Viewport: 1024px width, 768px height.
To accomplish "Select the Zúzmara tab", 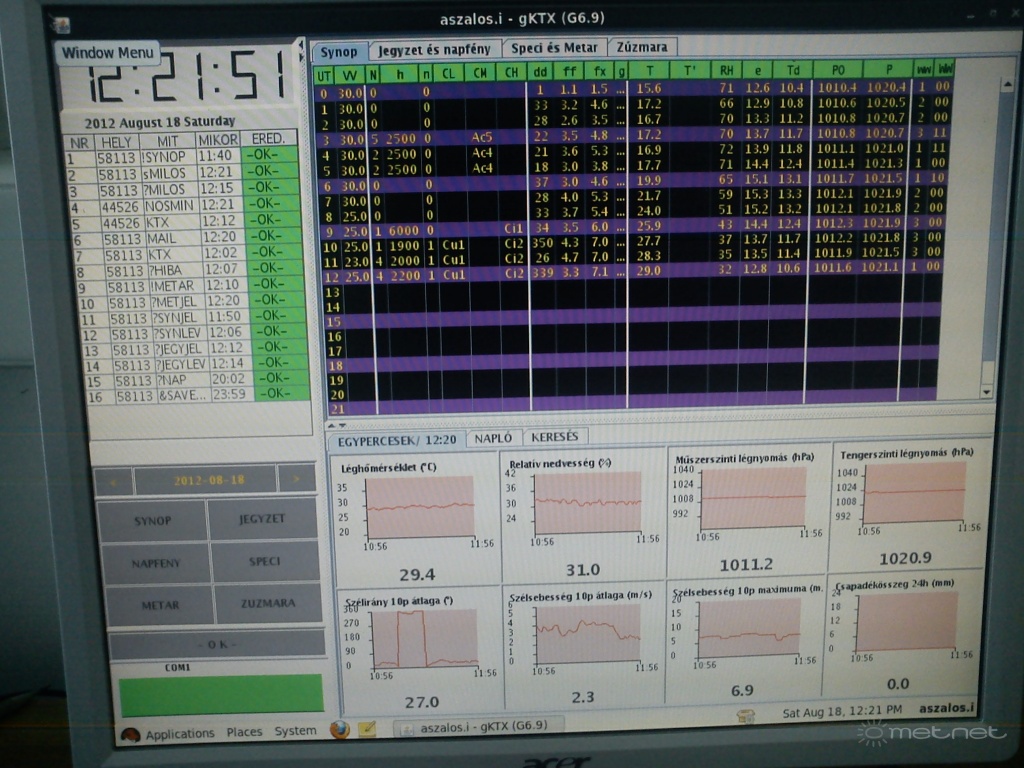I will coord(642,47).
